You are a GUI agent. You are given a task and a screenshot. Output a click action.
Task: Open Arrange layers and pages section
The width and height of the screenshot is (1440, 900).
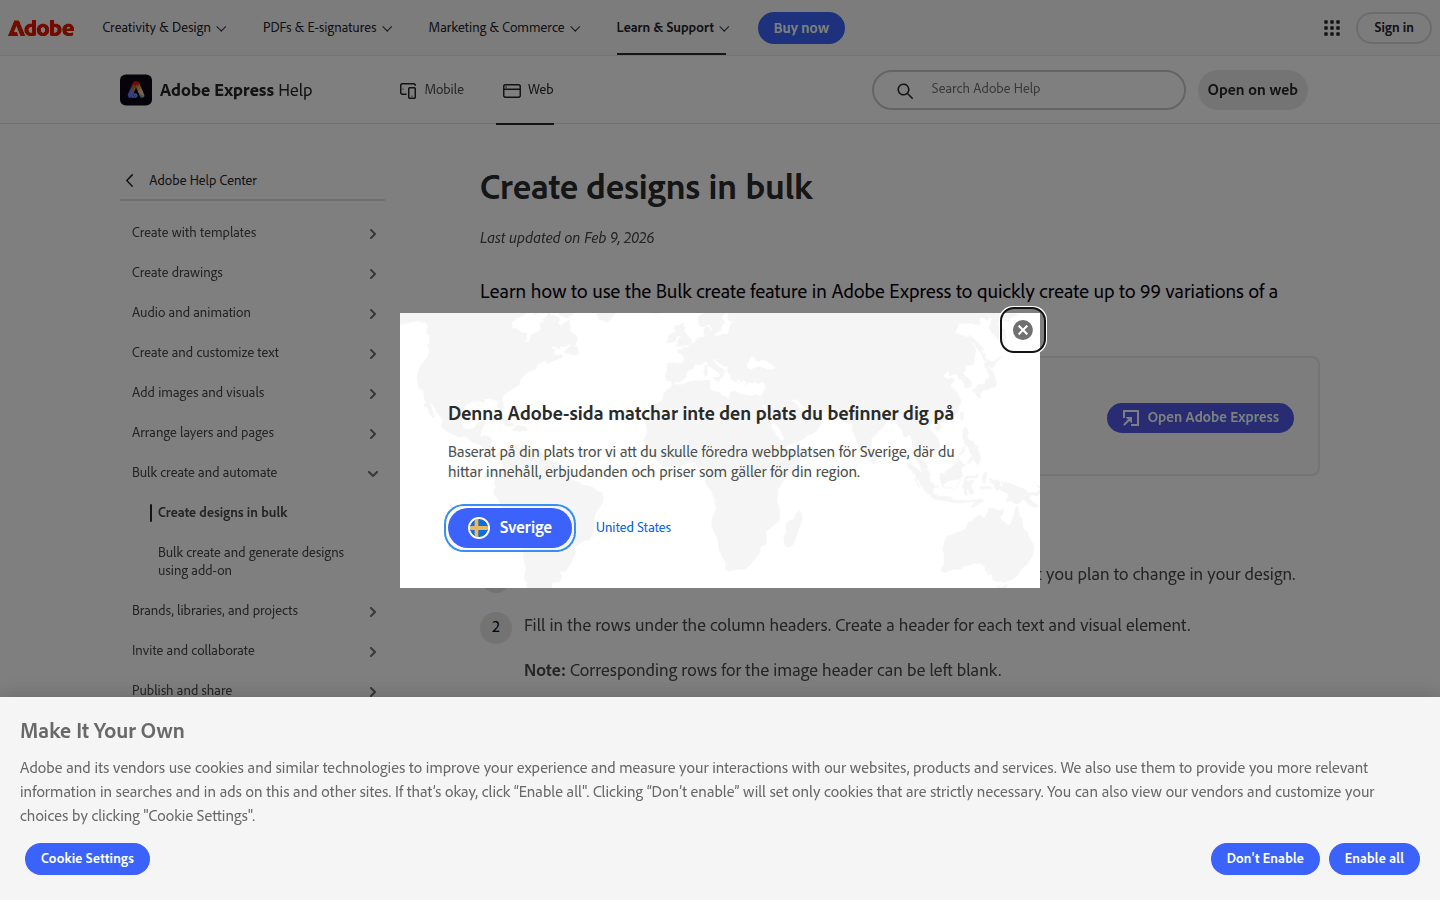[203, 433]
